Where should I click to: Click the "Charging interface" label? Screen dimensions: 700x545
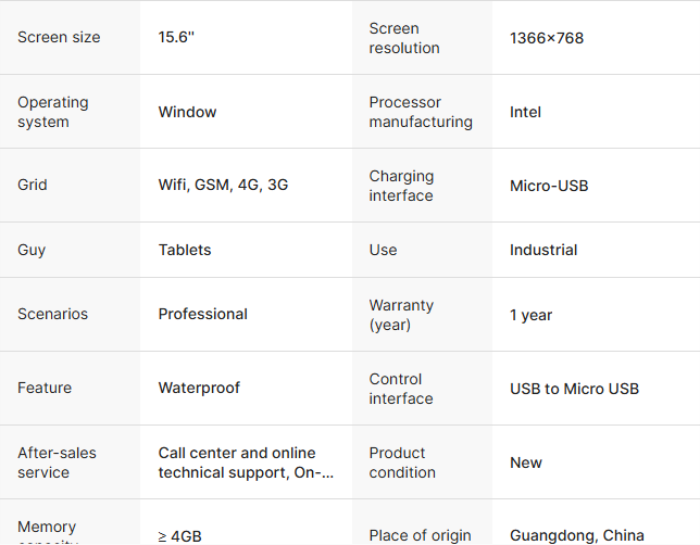tap(401, 186)
